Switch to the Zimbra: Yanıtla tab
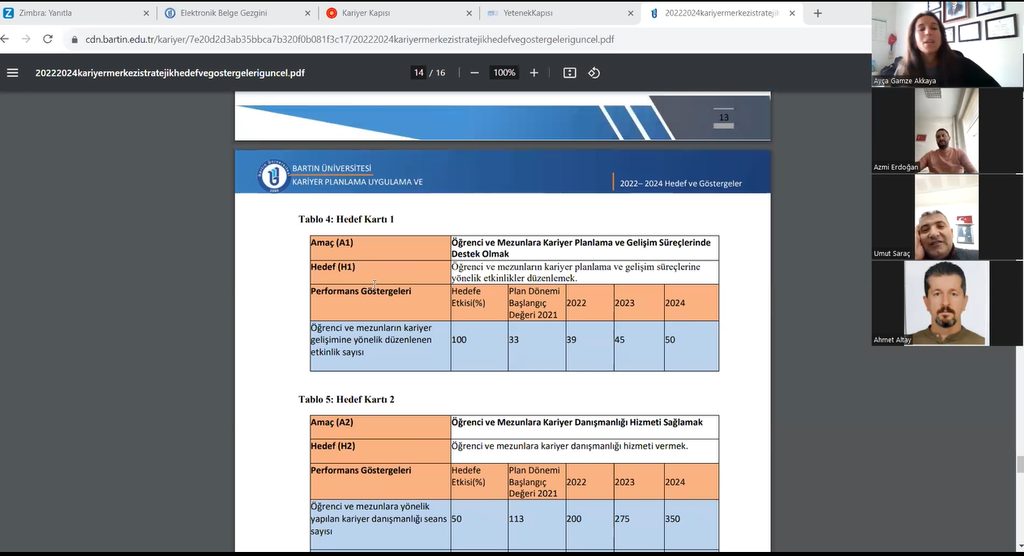Screen dimensions: 1024x556 [x=76, y=13]
